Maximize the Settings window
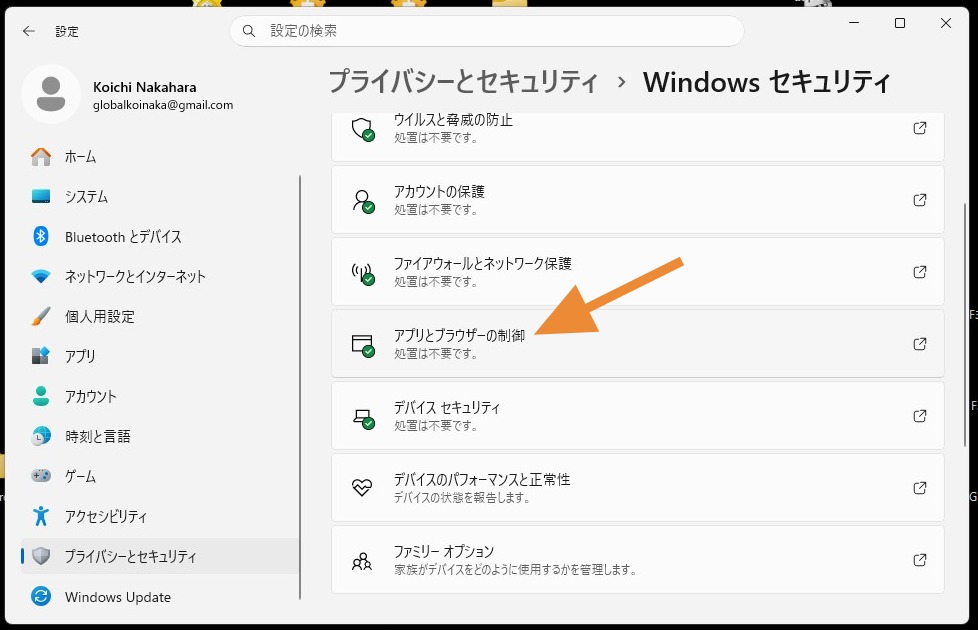The height and width of the screenshot is (630, 978). click(x=899, y=23)
